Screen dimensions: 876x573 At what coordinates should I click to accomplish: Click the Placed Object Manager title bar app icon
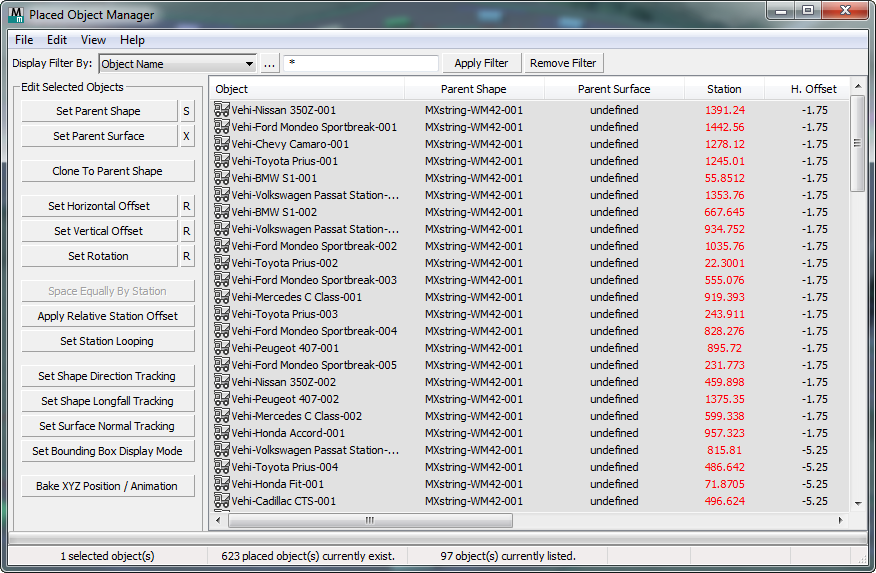17,15
